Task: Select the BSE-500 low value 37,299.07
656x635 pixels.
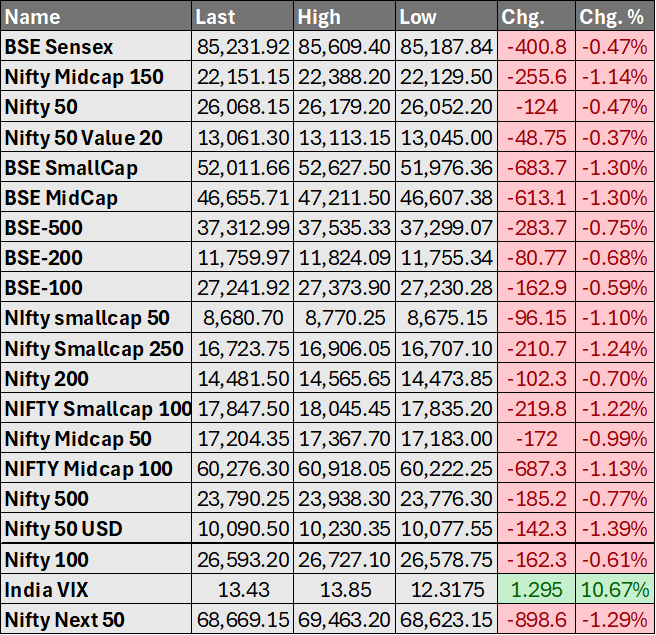Action: (446, 228)
